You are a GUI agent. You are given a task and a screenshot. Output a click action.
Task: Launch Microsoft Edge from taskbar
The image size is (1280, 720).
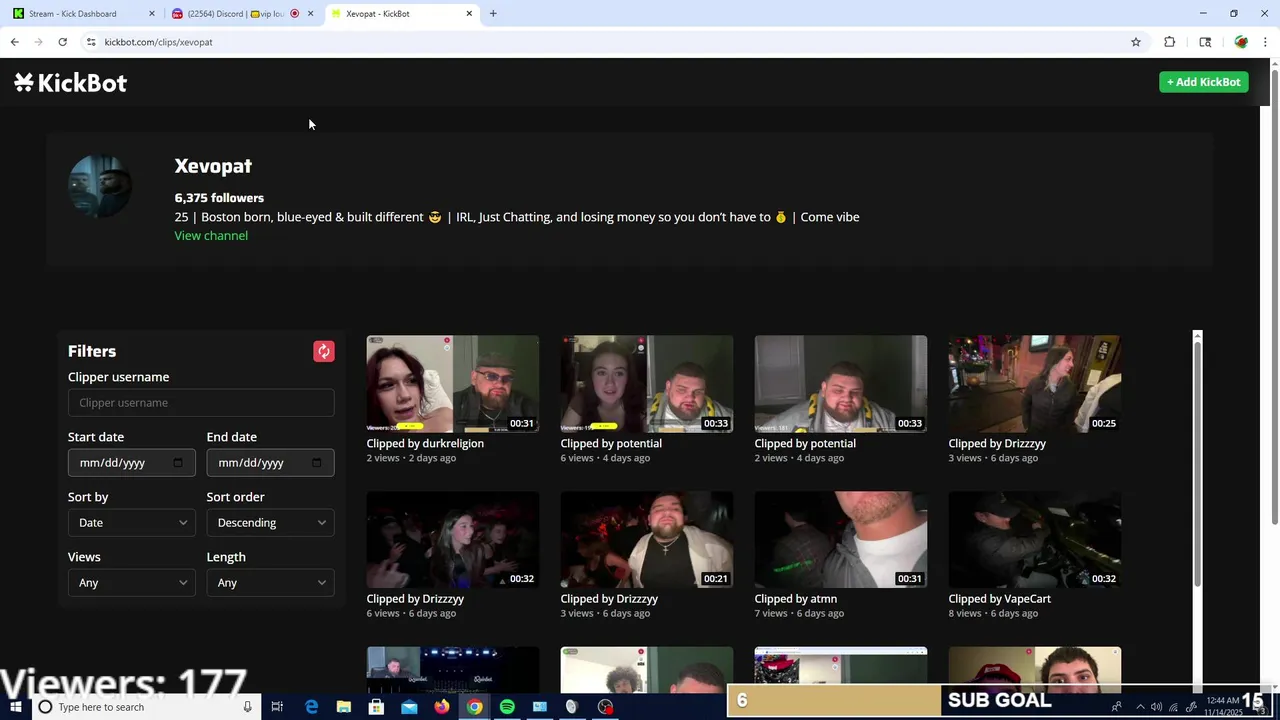point(311,707)
